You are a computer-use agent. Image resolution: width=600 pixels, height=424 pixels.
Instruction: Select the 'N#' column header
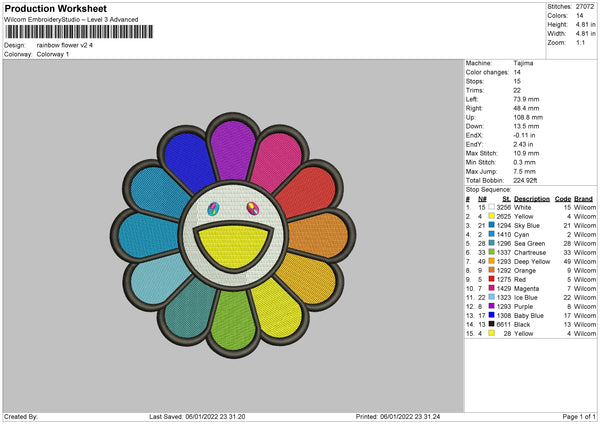pyautogui.click(x=482, y=199)
